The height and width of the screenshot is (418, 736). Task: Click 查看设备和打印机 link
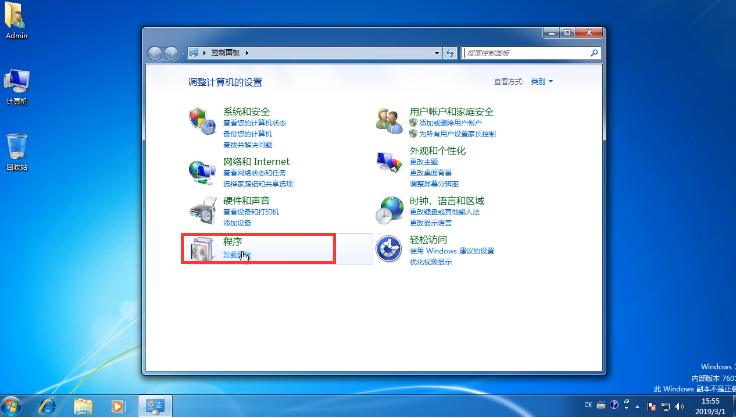(251, 212)
